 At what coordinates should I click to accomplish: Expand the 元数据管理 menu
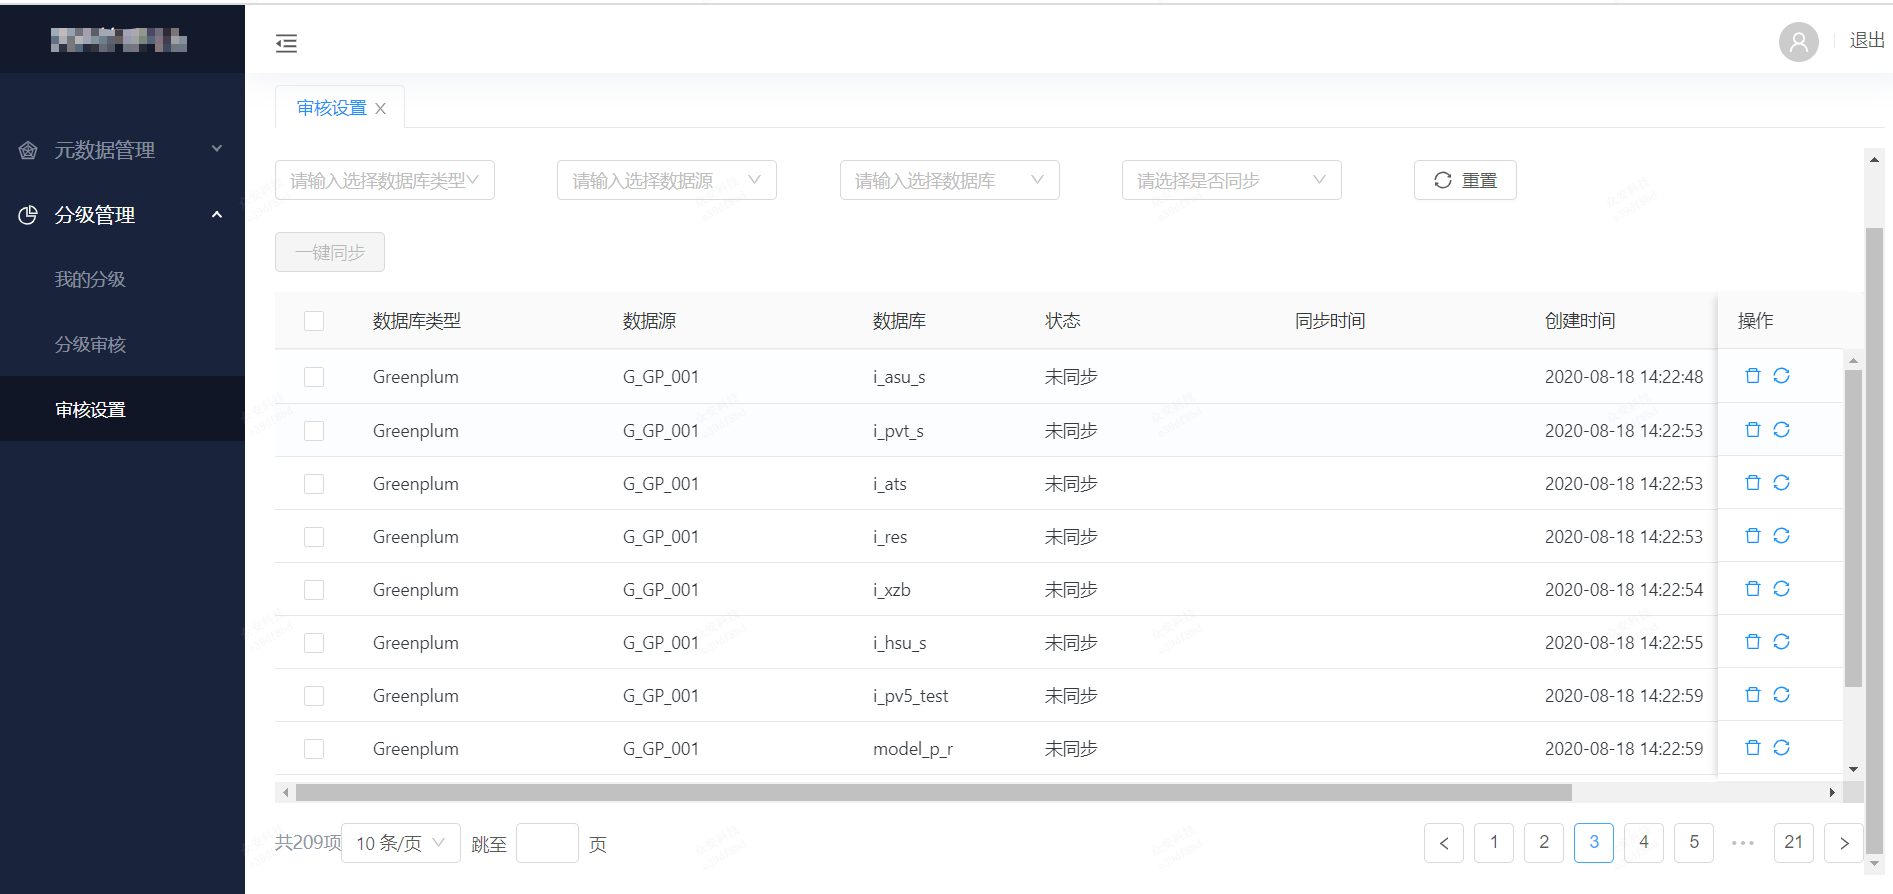tap(122, 150)
